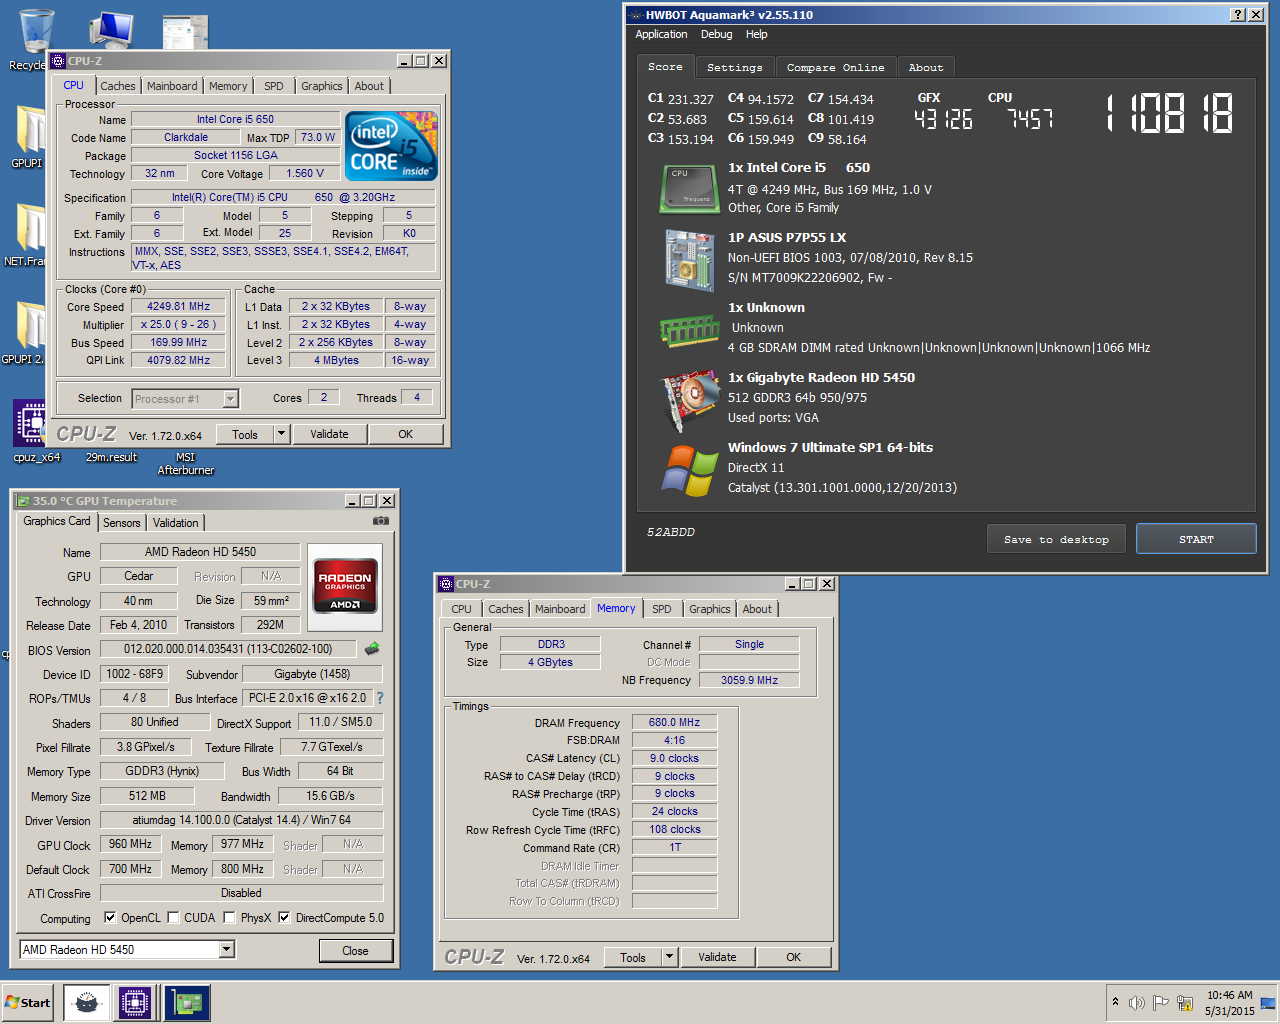Open the Settings tab in Aquamark
The image size is (1280, 1024).
pyautogui.click(x=734, y=67)
